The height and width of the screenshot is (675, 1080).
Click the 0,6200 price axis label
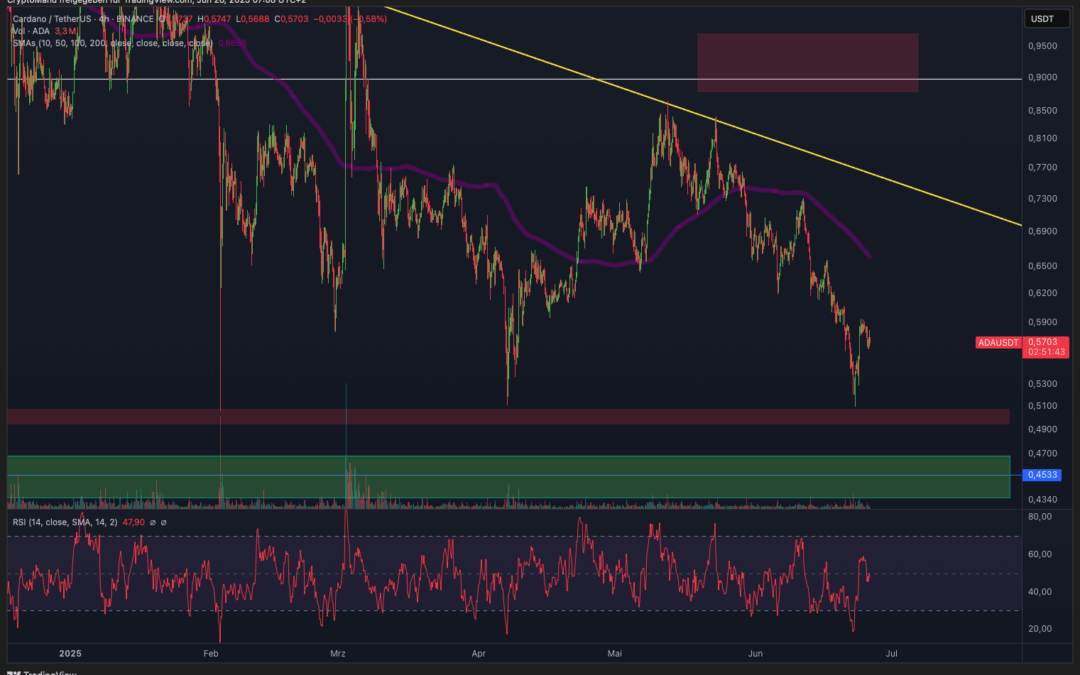[1042, 293]
